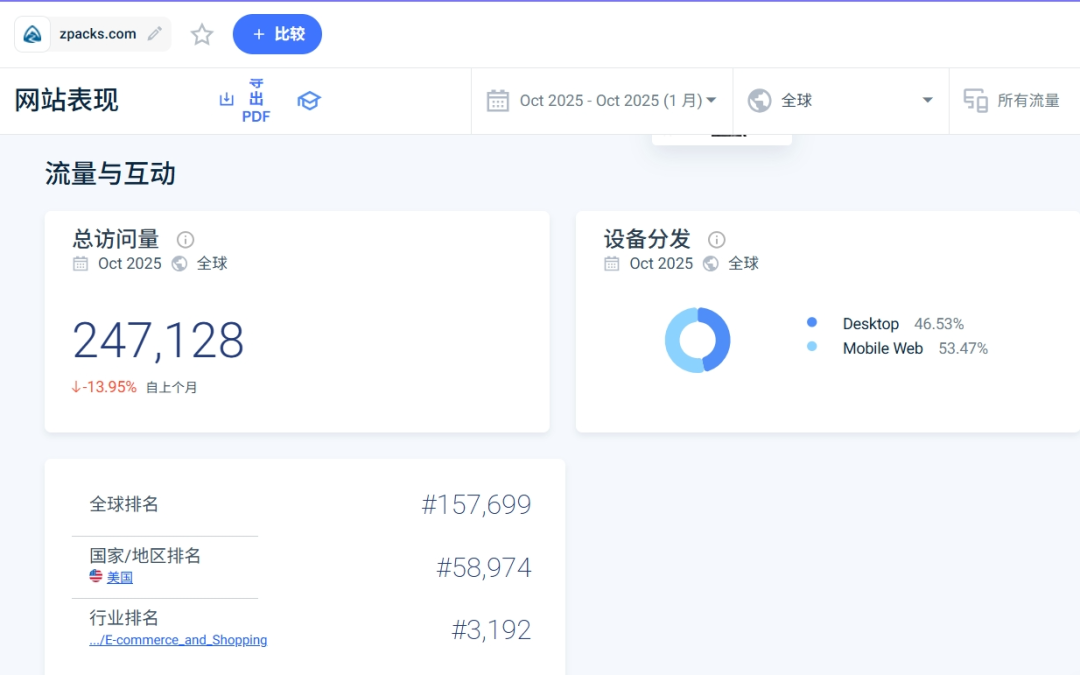Show info tooltip for 设备分发
This screenshot has width=1080, height=675.
tap(716, 240)
